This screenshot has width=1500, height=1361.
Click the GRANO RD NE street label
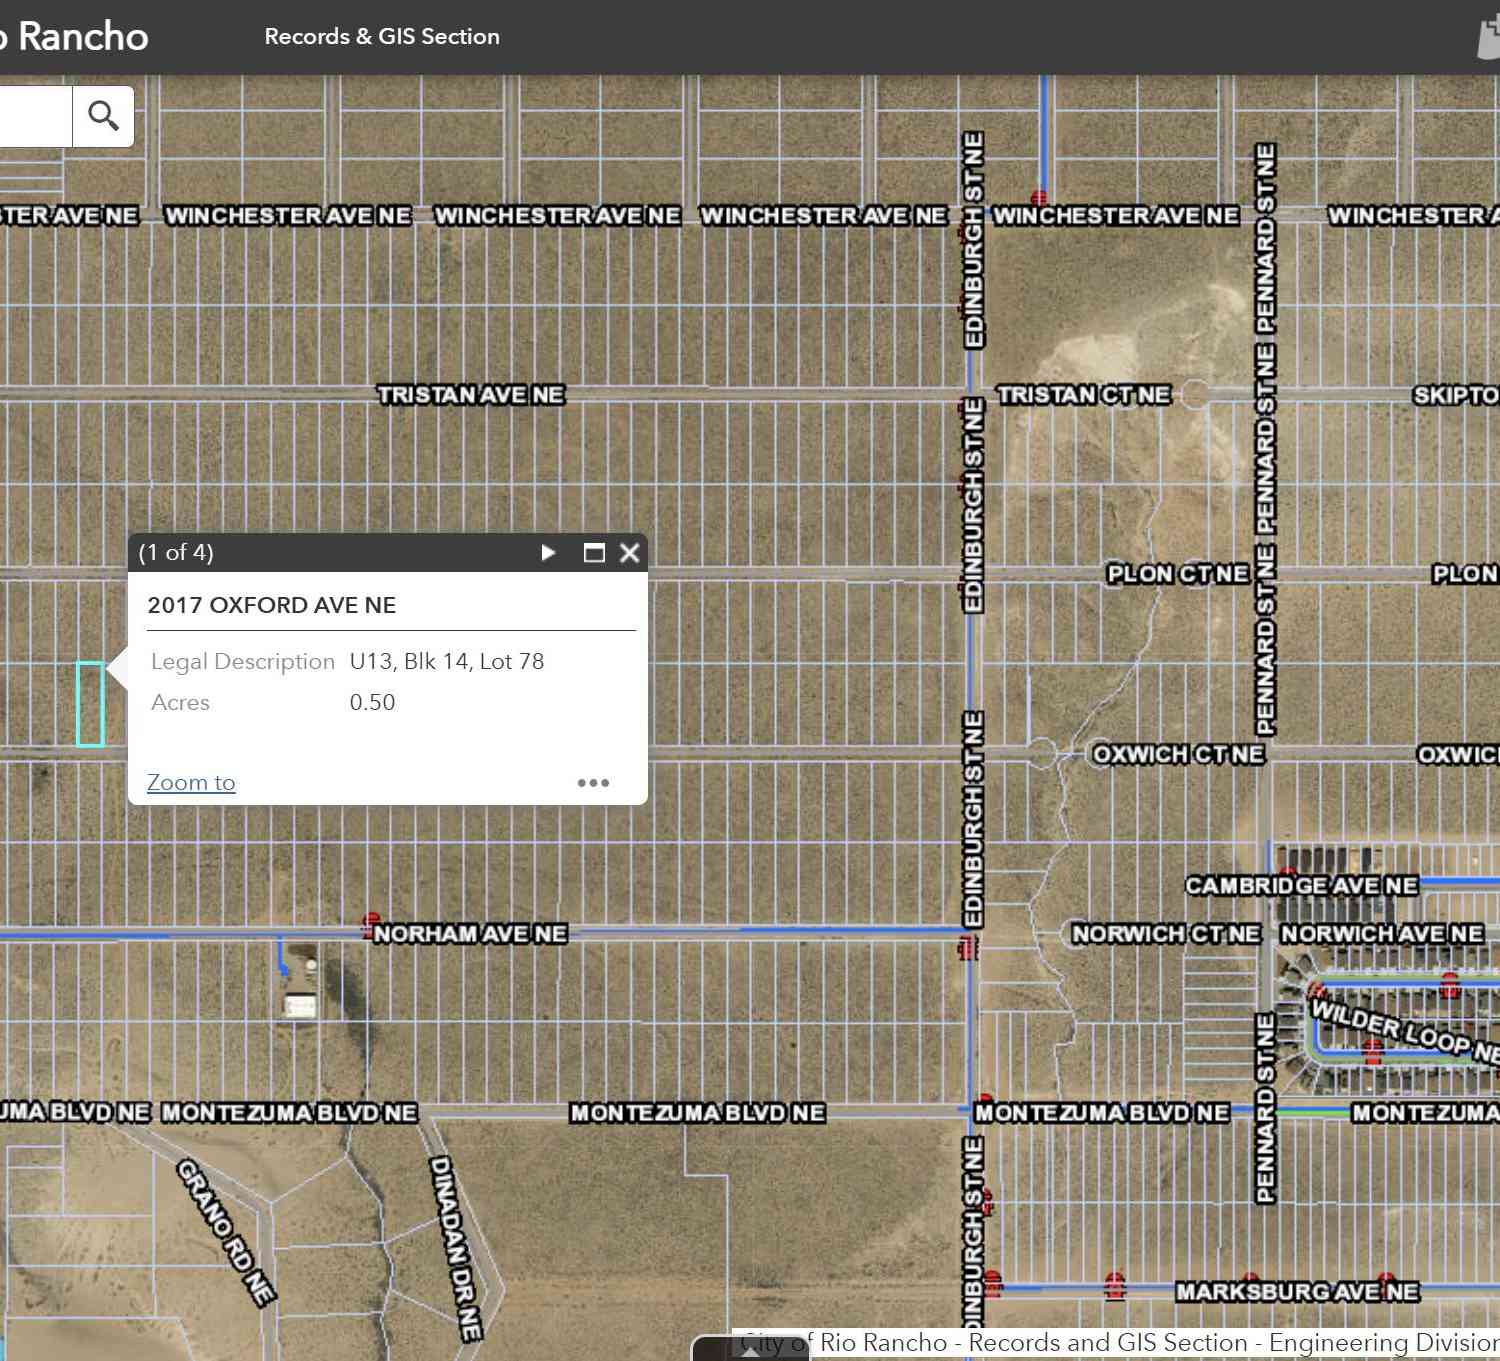pos(226,1232)
